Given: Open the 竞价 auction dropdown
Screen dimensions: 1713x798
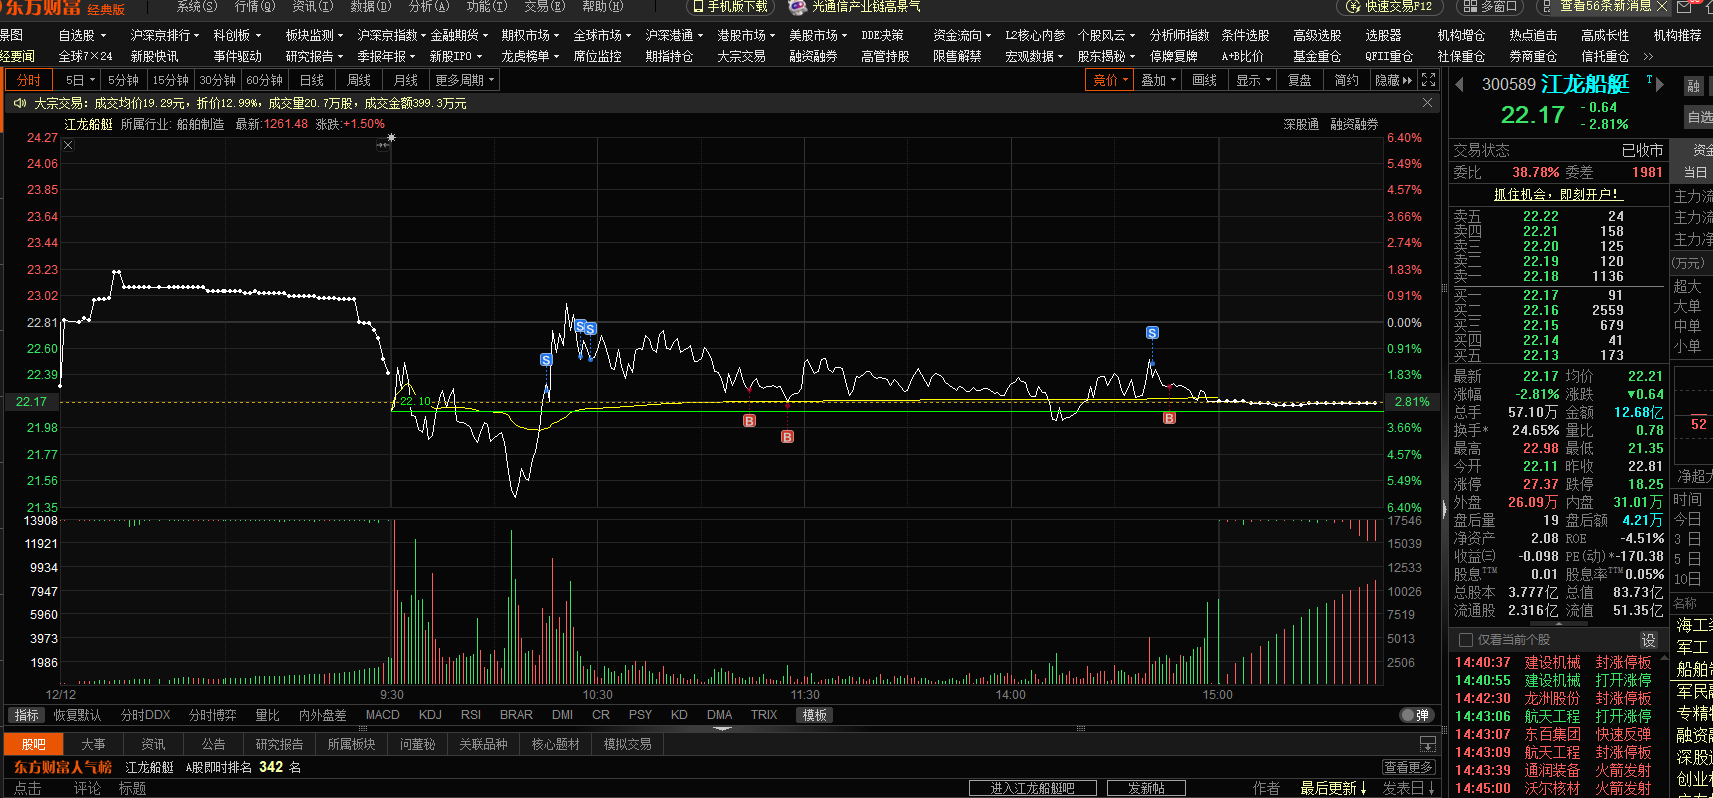Looking at the screenshot, I should tap(1111, 80).
